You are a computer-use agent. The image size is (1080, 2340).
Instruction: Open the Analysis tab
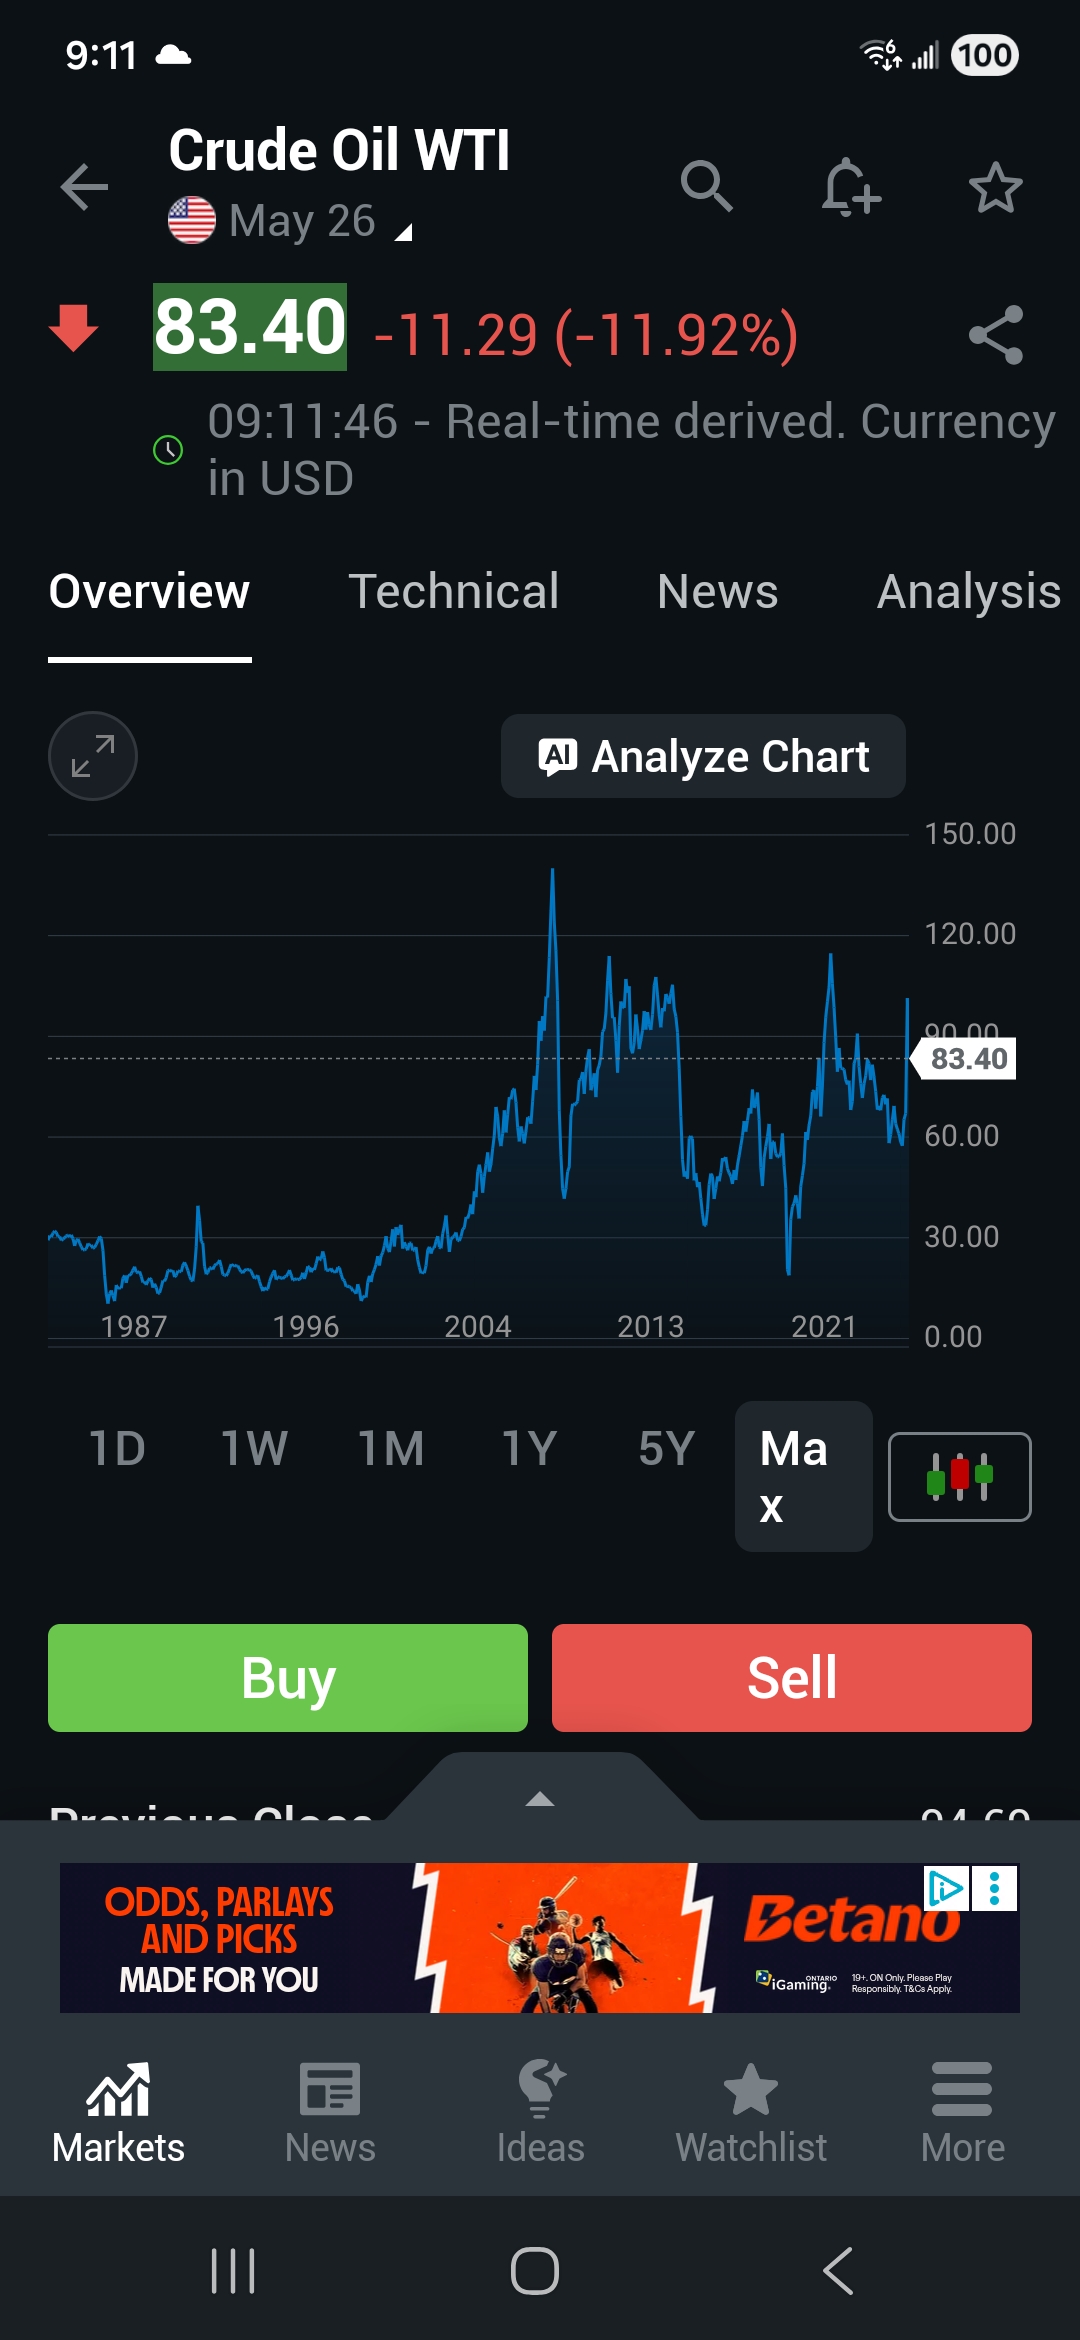[x=968, y=591]
